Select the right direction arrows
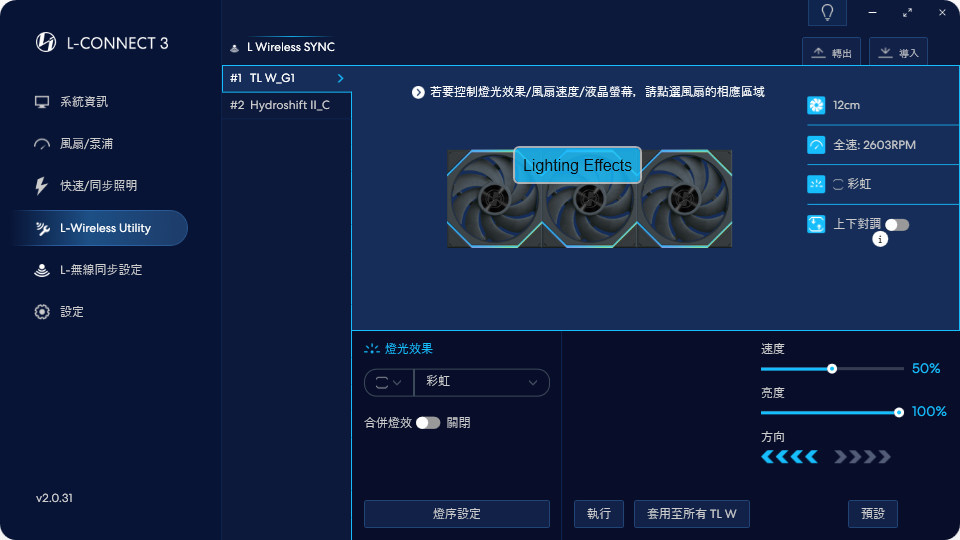Image resolution: width=960 pixels, height=540 pixels. pyautogui.click(x=862, y=457)
